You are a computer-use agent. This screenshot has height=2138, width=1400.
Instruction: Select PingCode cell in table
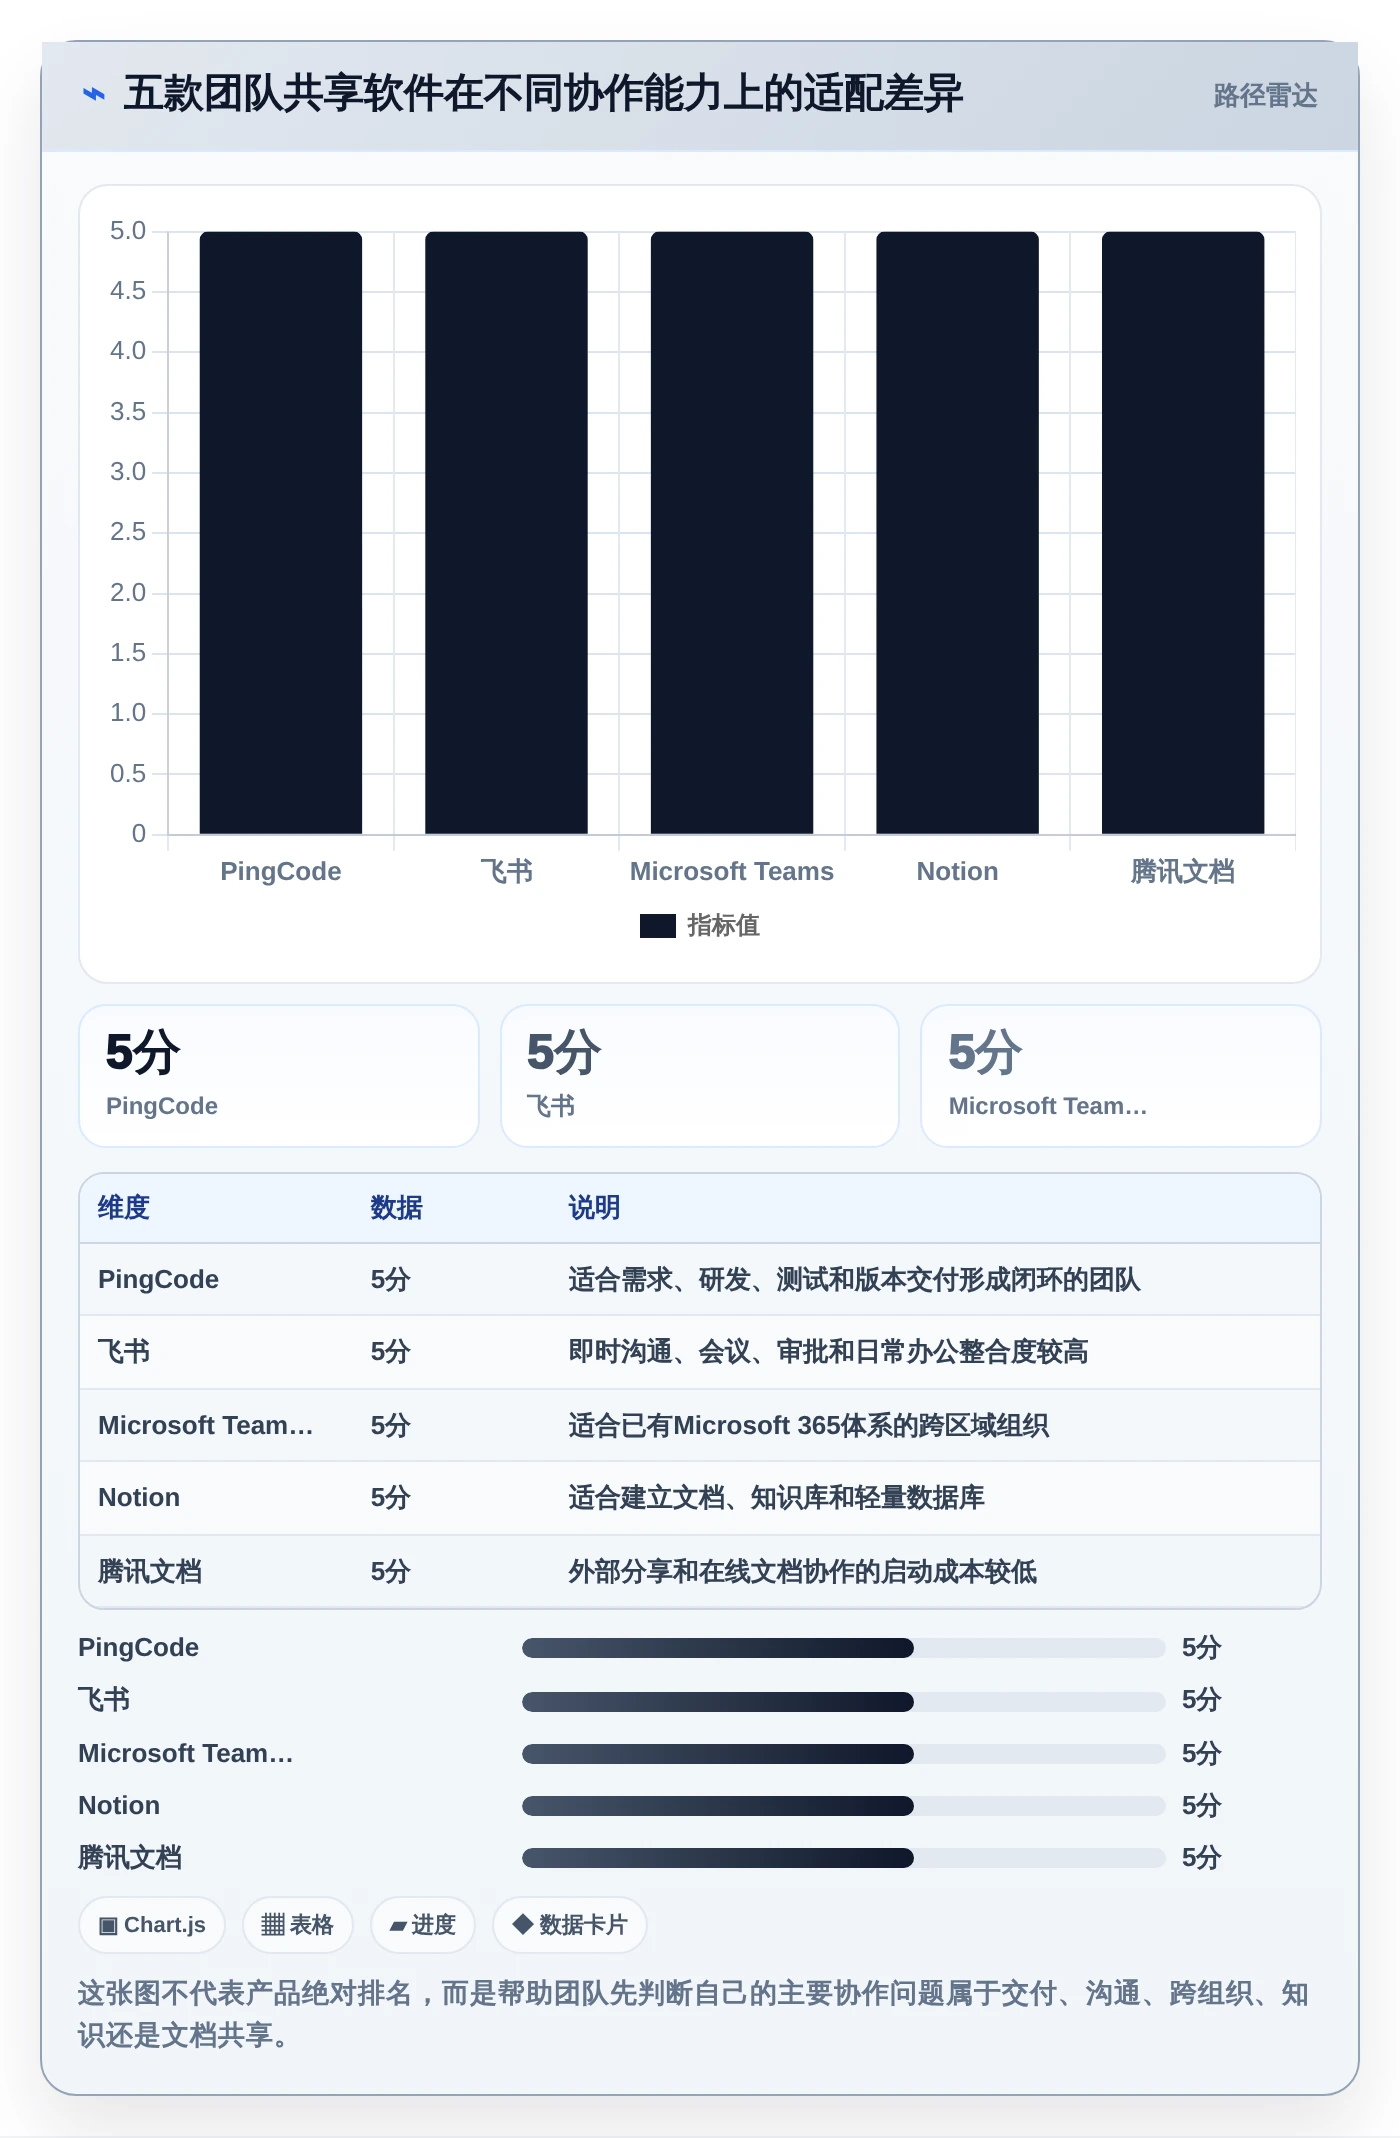coord(158,1280)
